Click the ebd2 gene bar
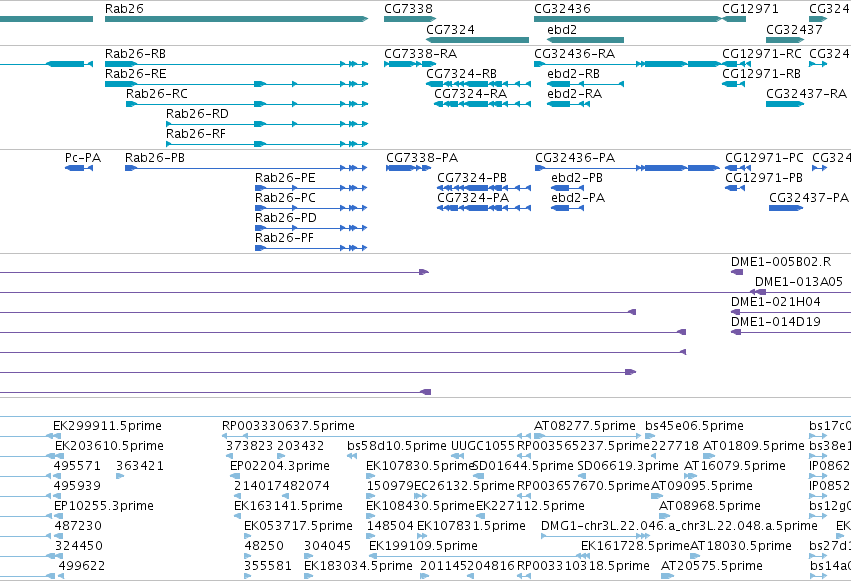This screenshot has height=581, width=851. (585, 40)
